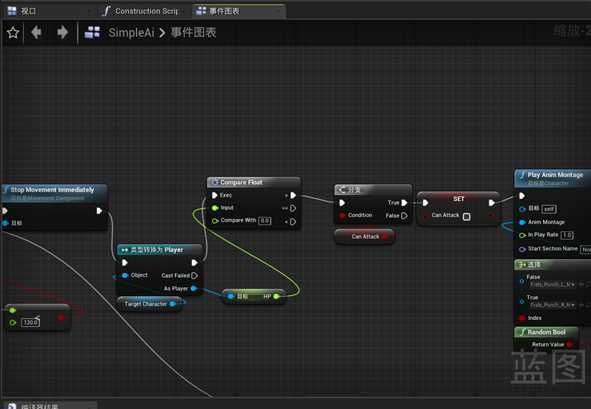Click the equals exec output of Compare Float
The height and width of the screenshot is (409, 591).
(293, 208)
